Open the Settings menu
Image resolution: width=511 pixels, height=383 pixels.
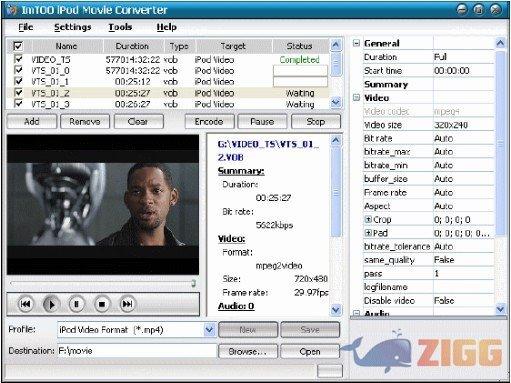pos(73,27)
